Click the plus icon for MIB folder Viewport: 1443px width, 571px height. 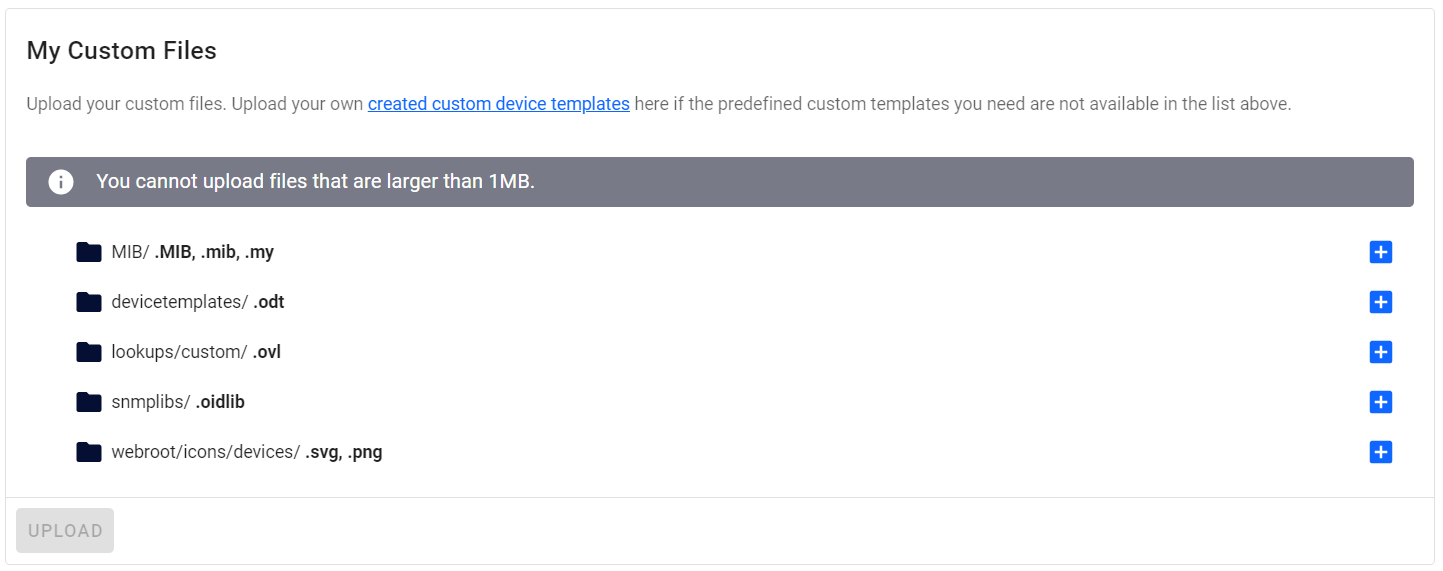[1380, 252]
